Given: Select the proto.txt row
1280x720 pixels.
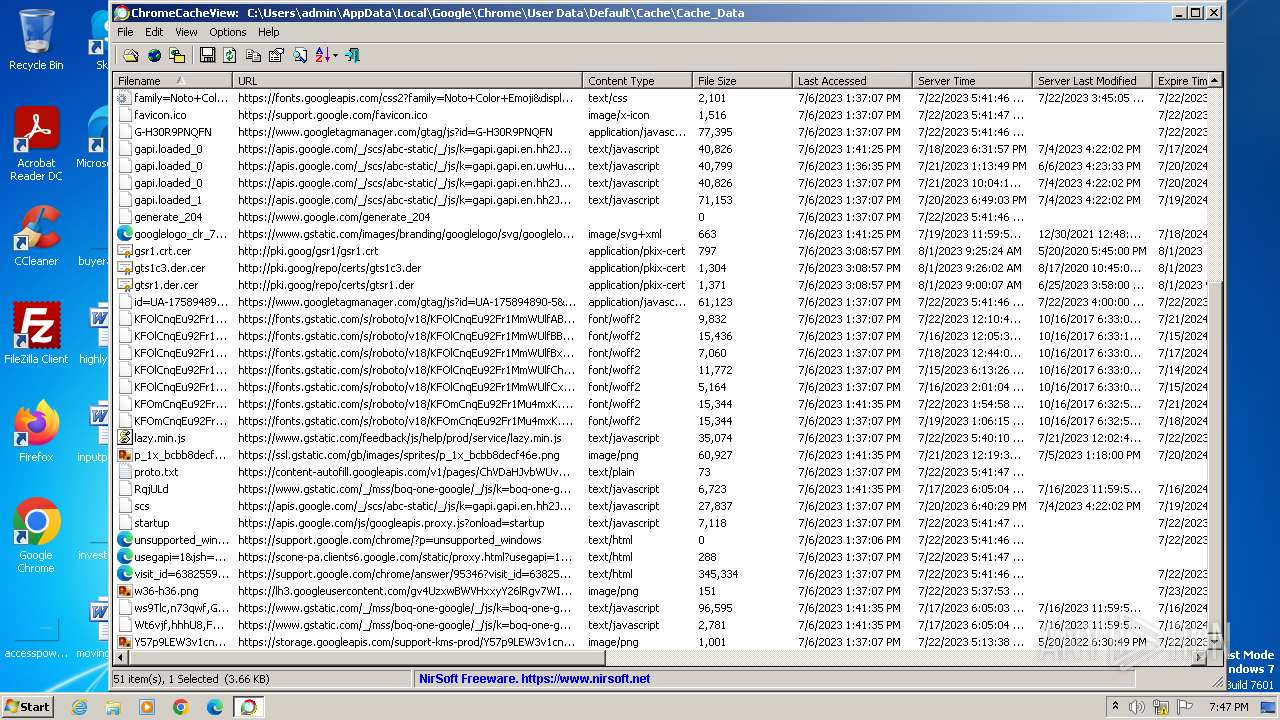Looking at the screenshot, I should [x=660, y=472].
